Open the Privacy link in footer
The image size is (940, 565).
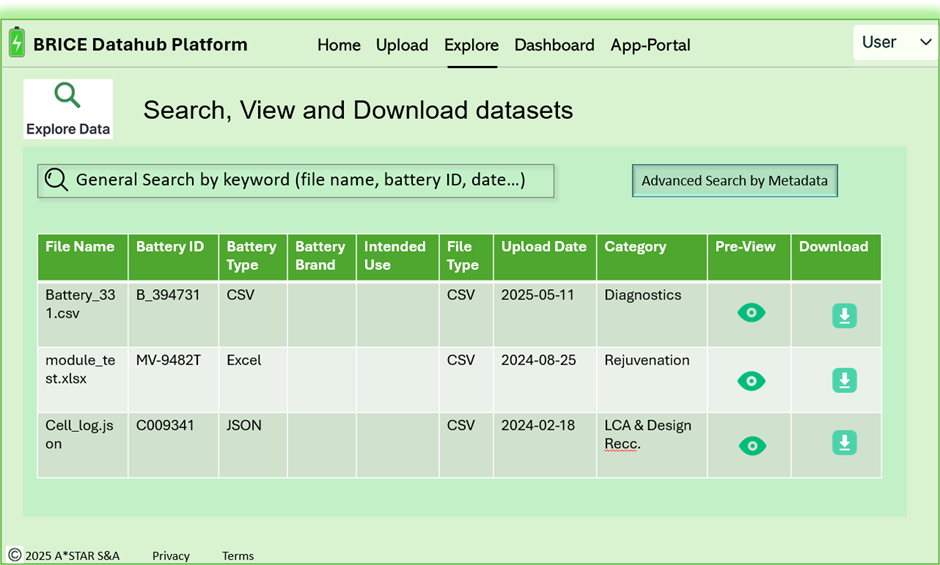[171, 556]
